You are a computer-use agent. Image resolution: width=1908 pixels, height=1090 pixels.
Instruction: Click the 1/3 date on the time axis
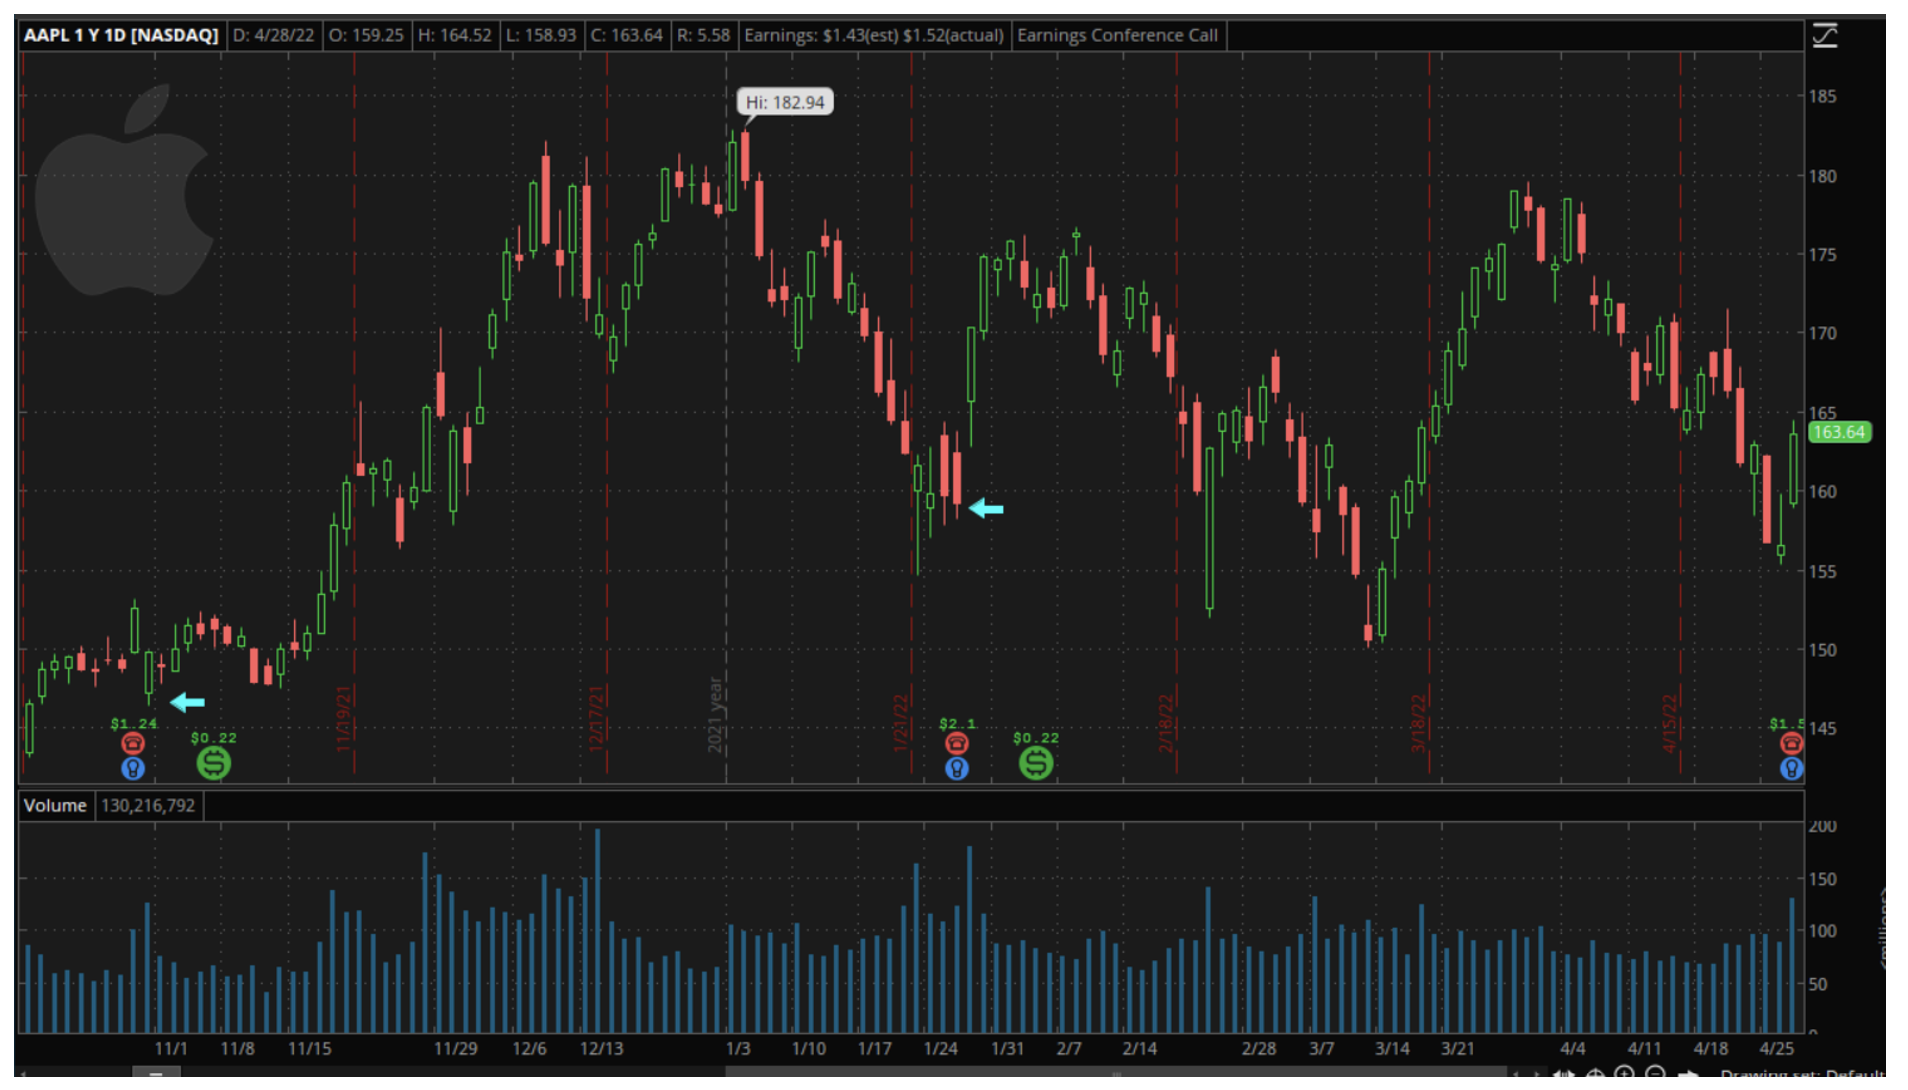click(x=738, y=1049)
